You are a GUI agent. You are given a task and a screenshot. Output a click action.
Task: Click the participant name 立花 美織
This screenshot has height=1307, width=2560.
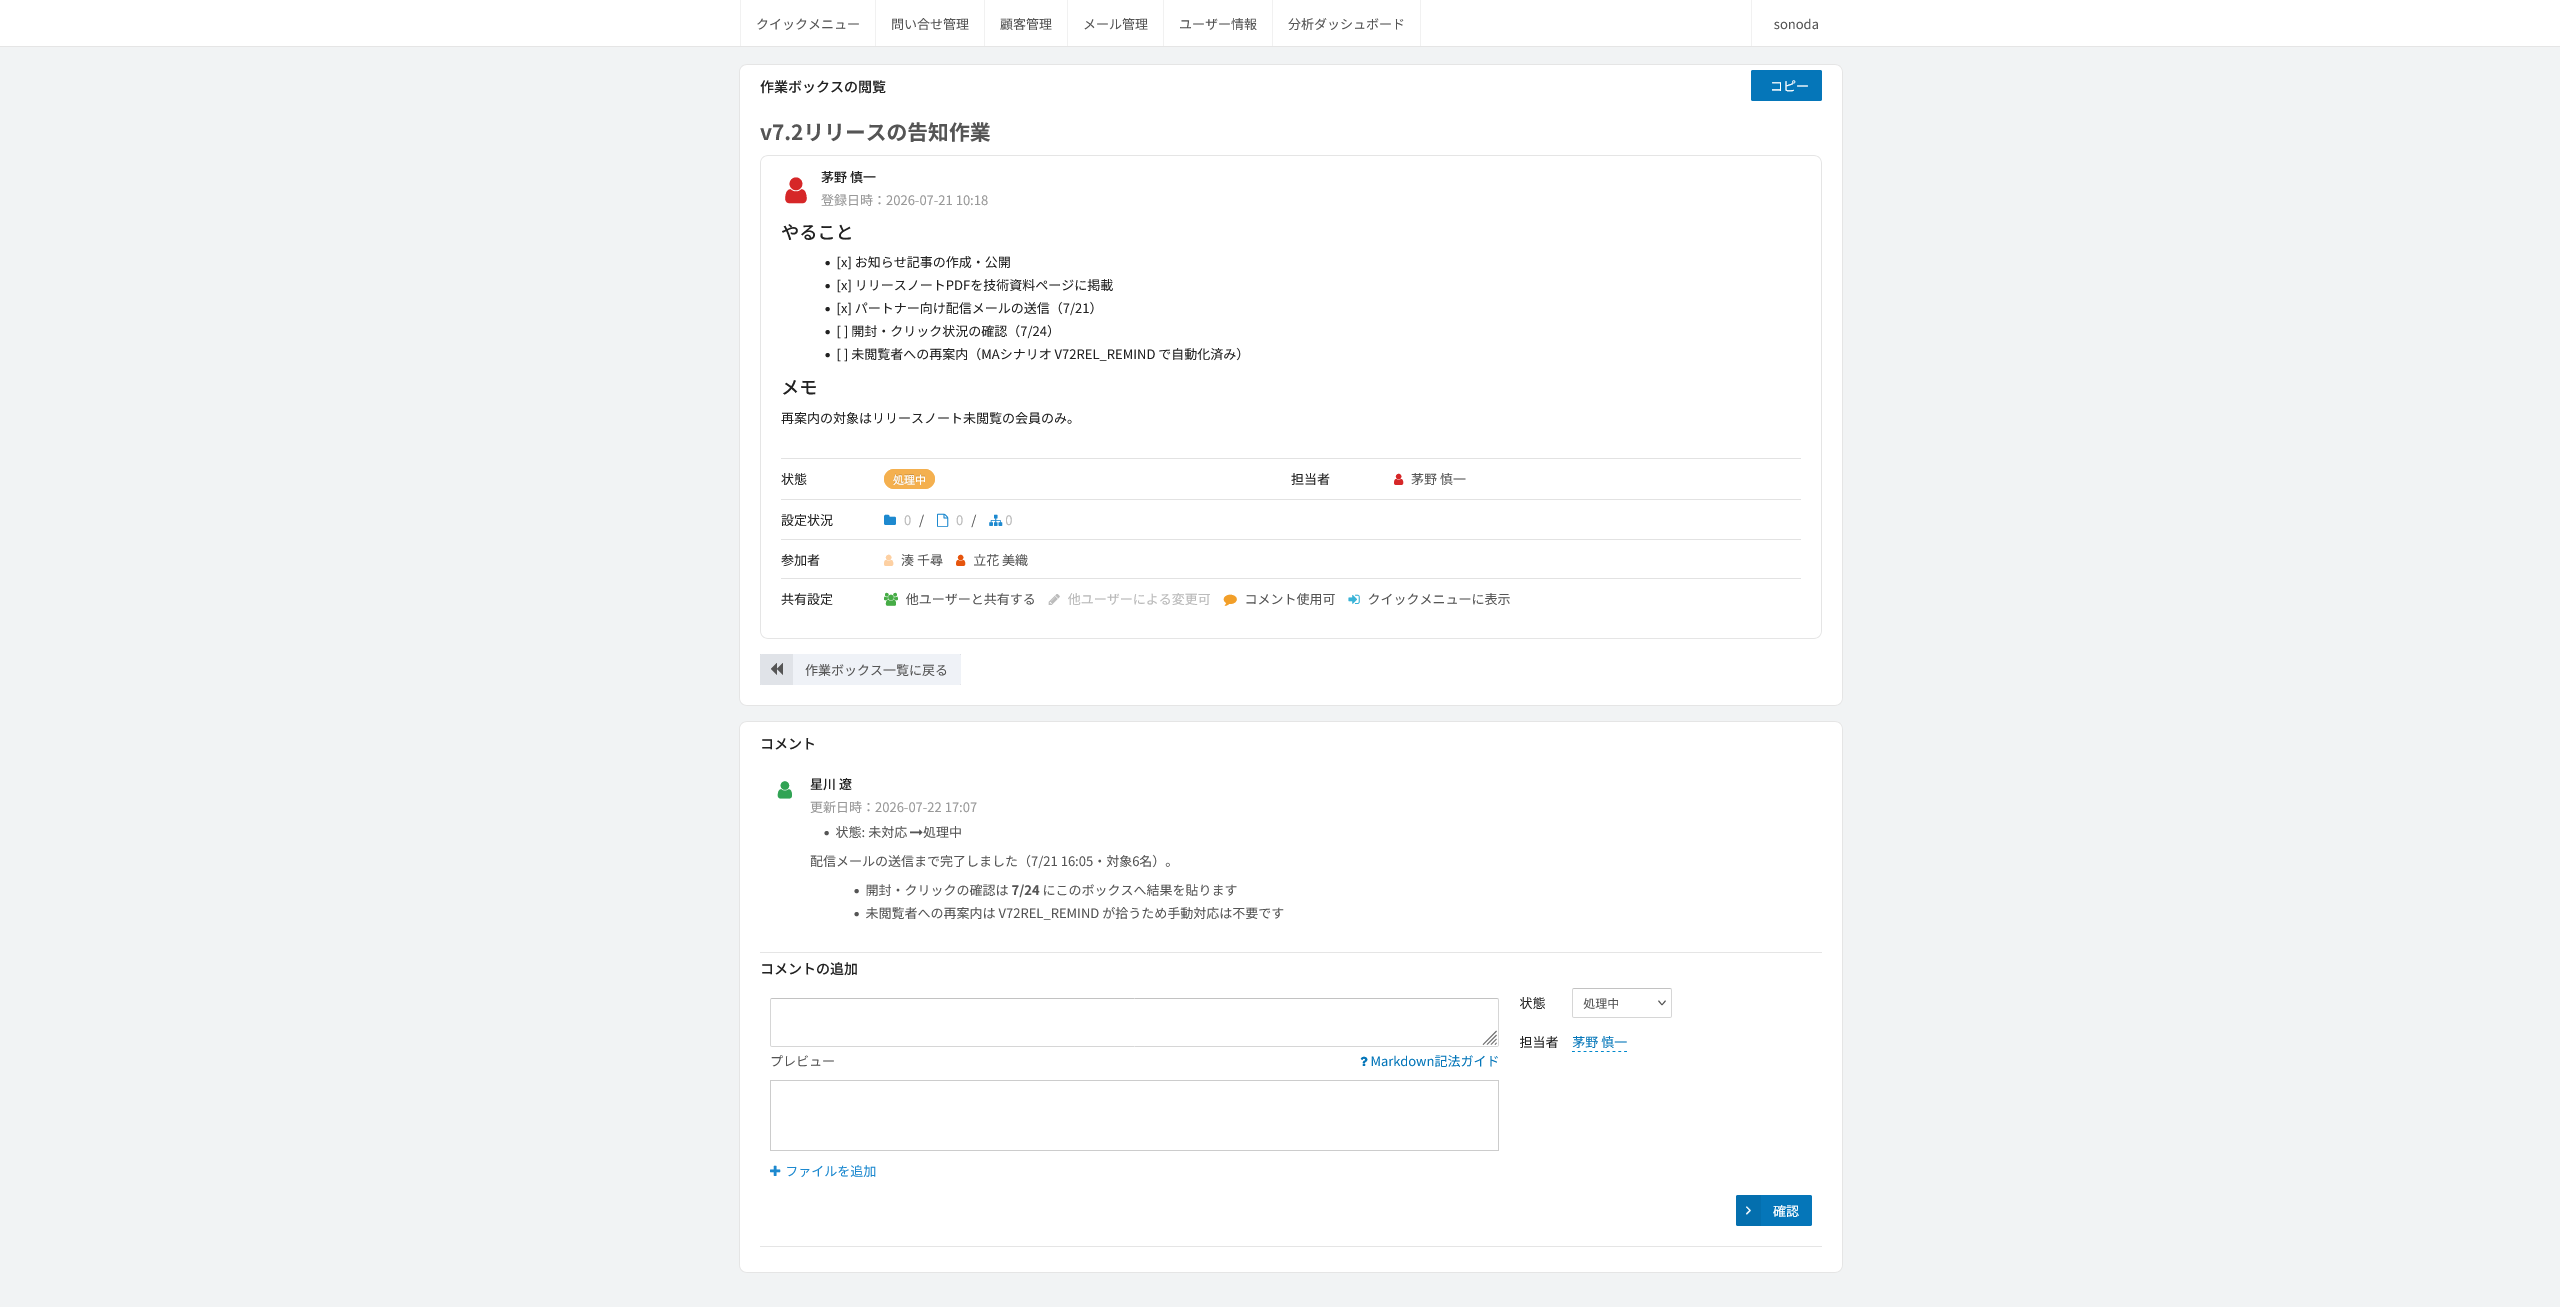[1000, 561]
